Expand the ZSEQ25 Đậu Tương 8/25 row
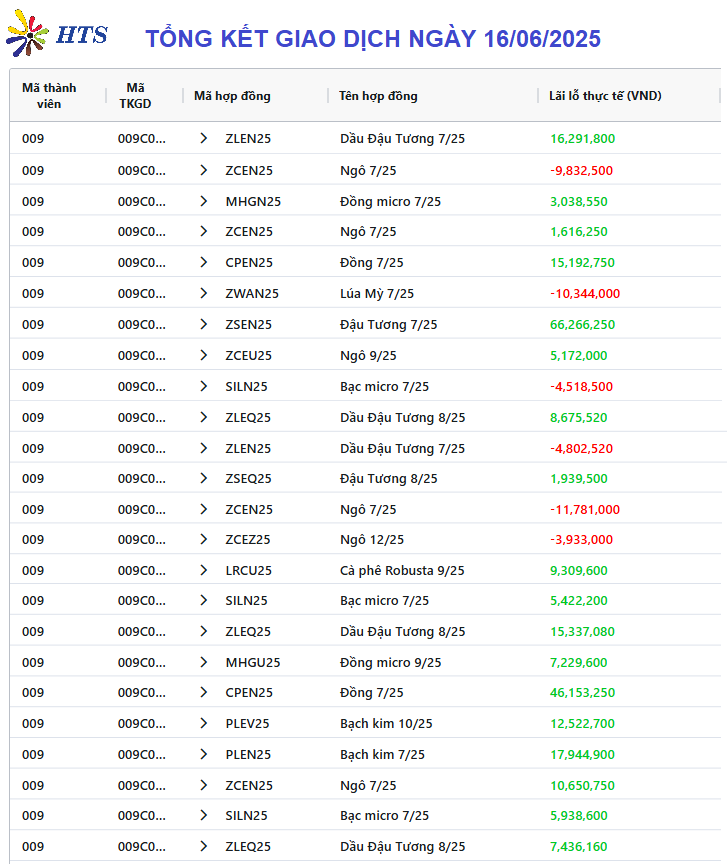The height and width of the screenshot is (864, 727). pos(203,478)
